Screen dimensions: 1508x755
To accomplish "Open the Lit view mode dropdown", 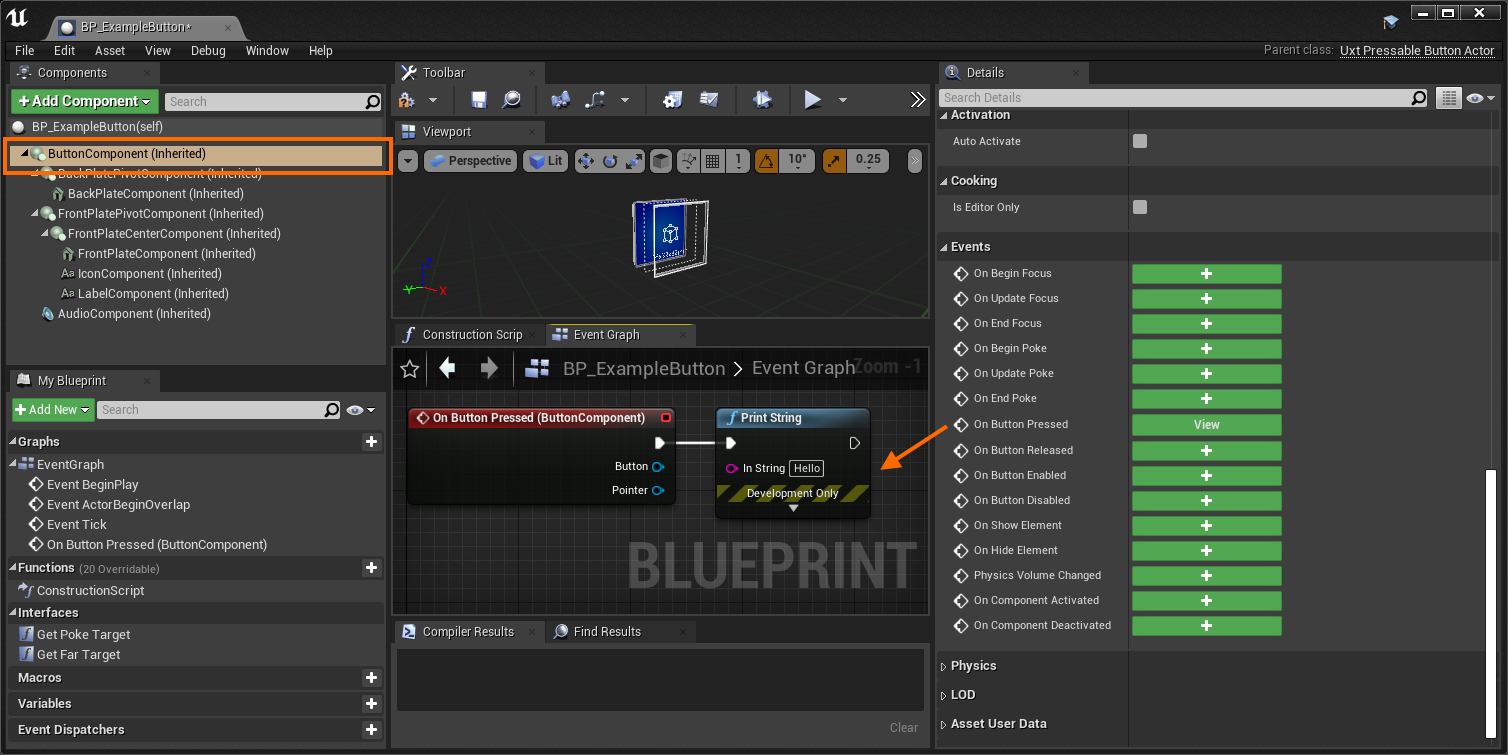I will (546, 161).
